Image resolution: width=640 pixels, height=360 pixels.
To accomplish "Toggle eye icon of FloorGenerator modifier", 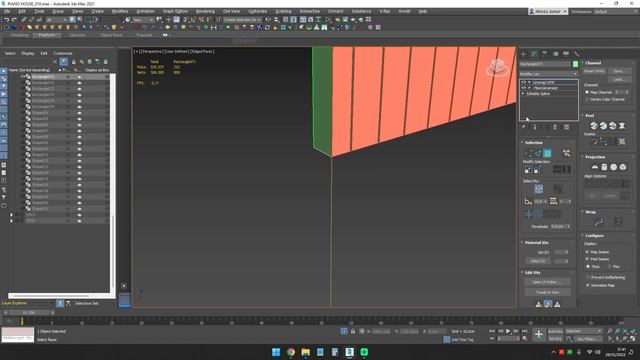I will [x=524, y=88].
